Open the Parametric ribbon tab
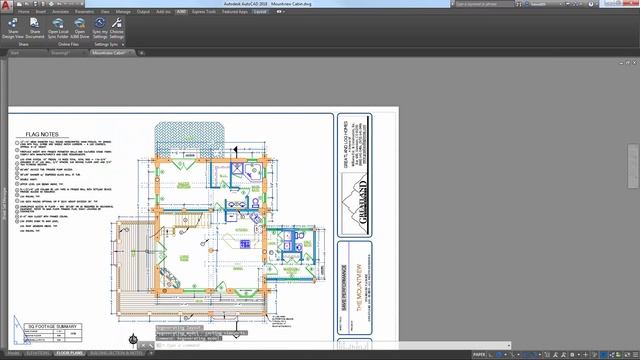Viewport: 640px width, 360px height. click(84, 12)
